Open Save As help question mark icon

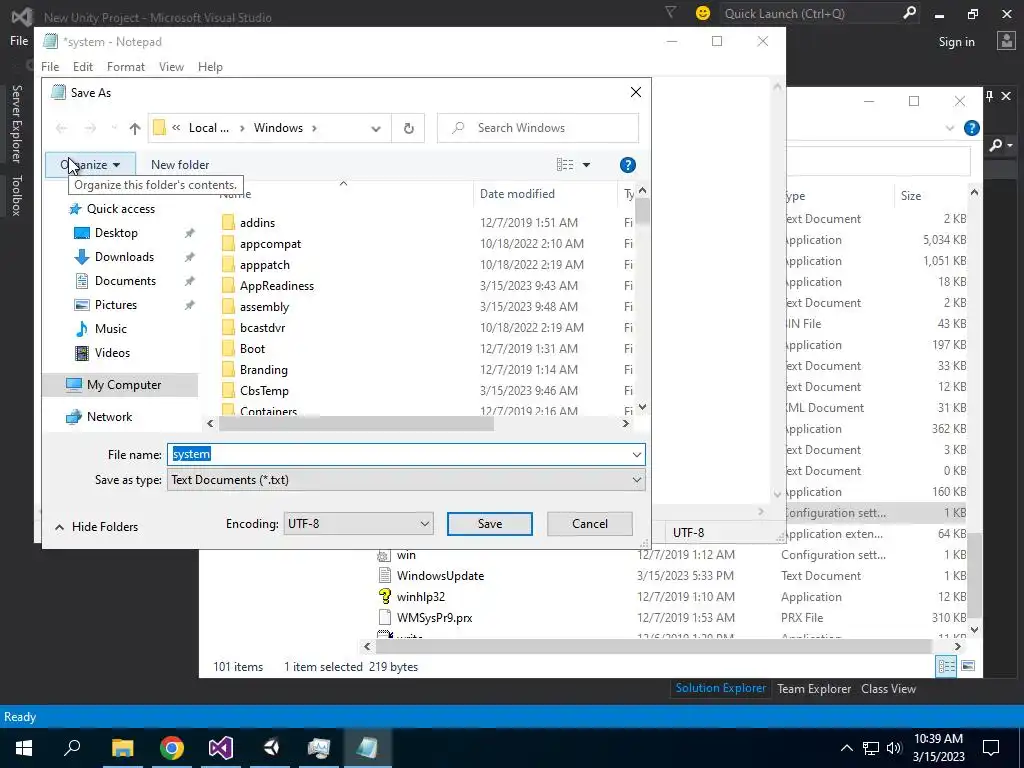click(628, 165)
